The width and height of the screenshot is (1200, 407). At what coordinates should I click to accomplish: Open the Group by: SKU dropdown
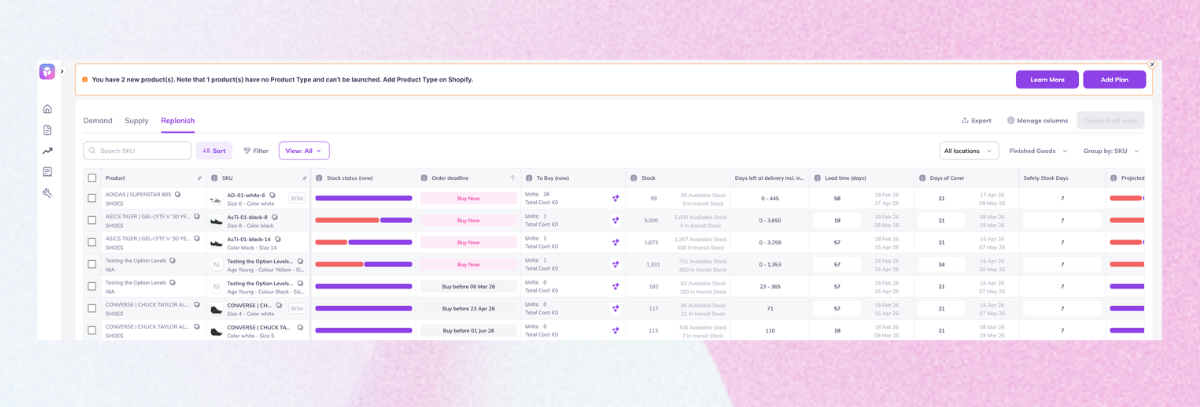(x=1111, y=151)
